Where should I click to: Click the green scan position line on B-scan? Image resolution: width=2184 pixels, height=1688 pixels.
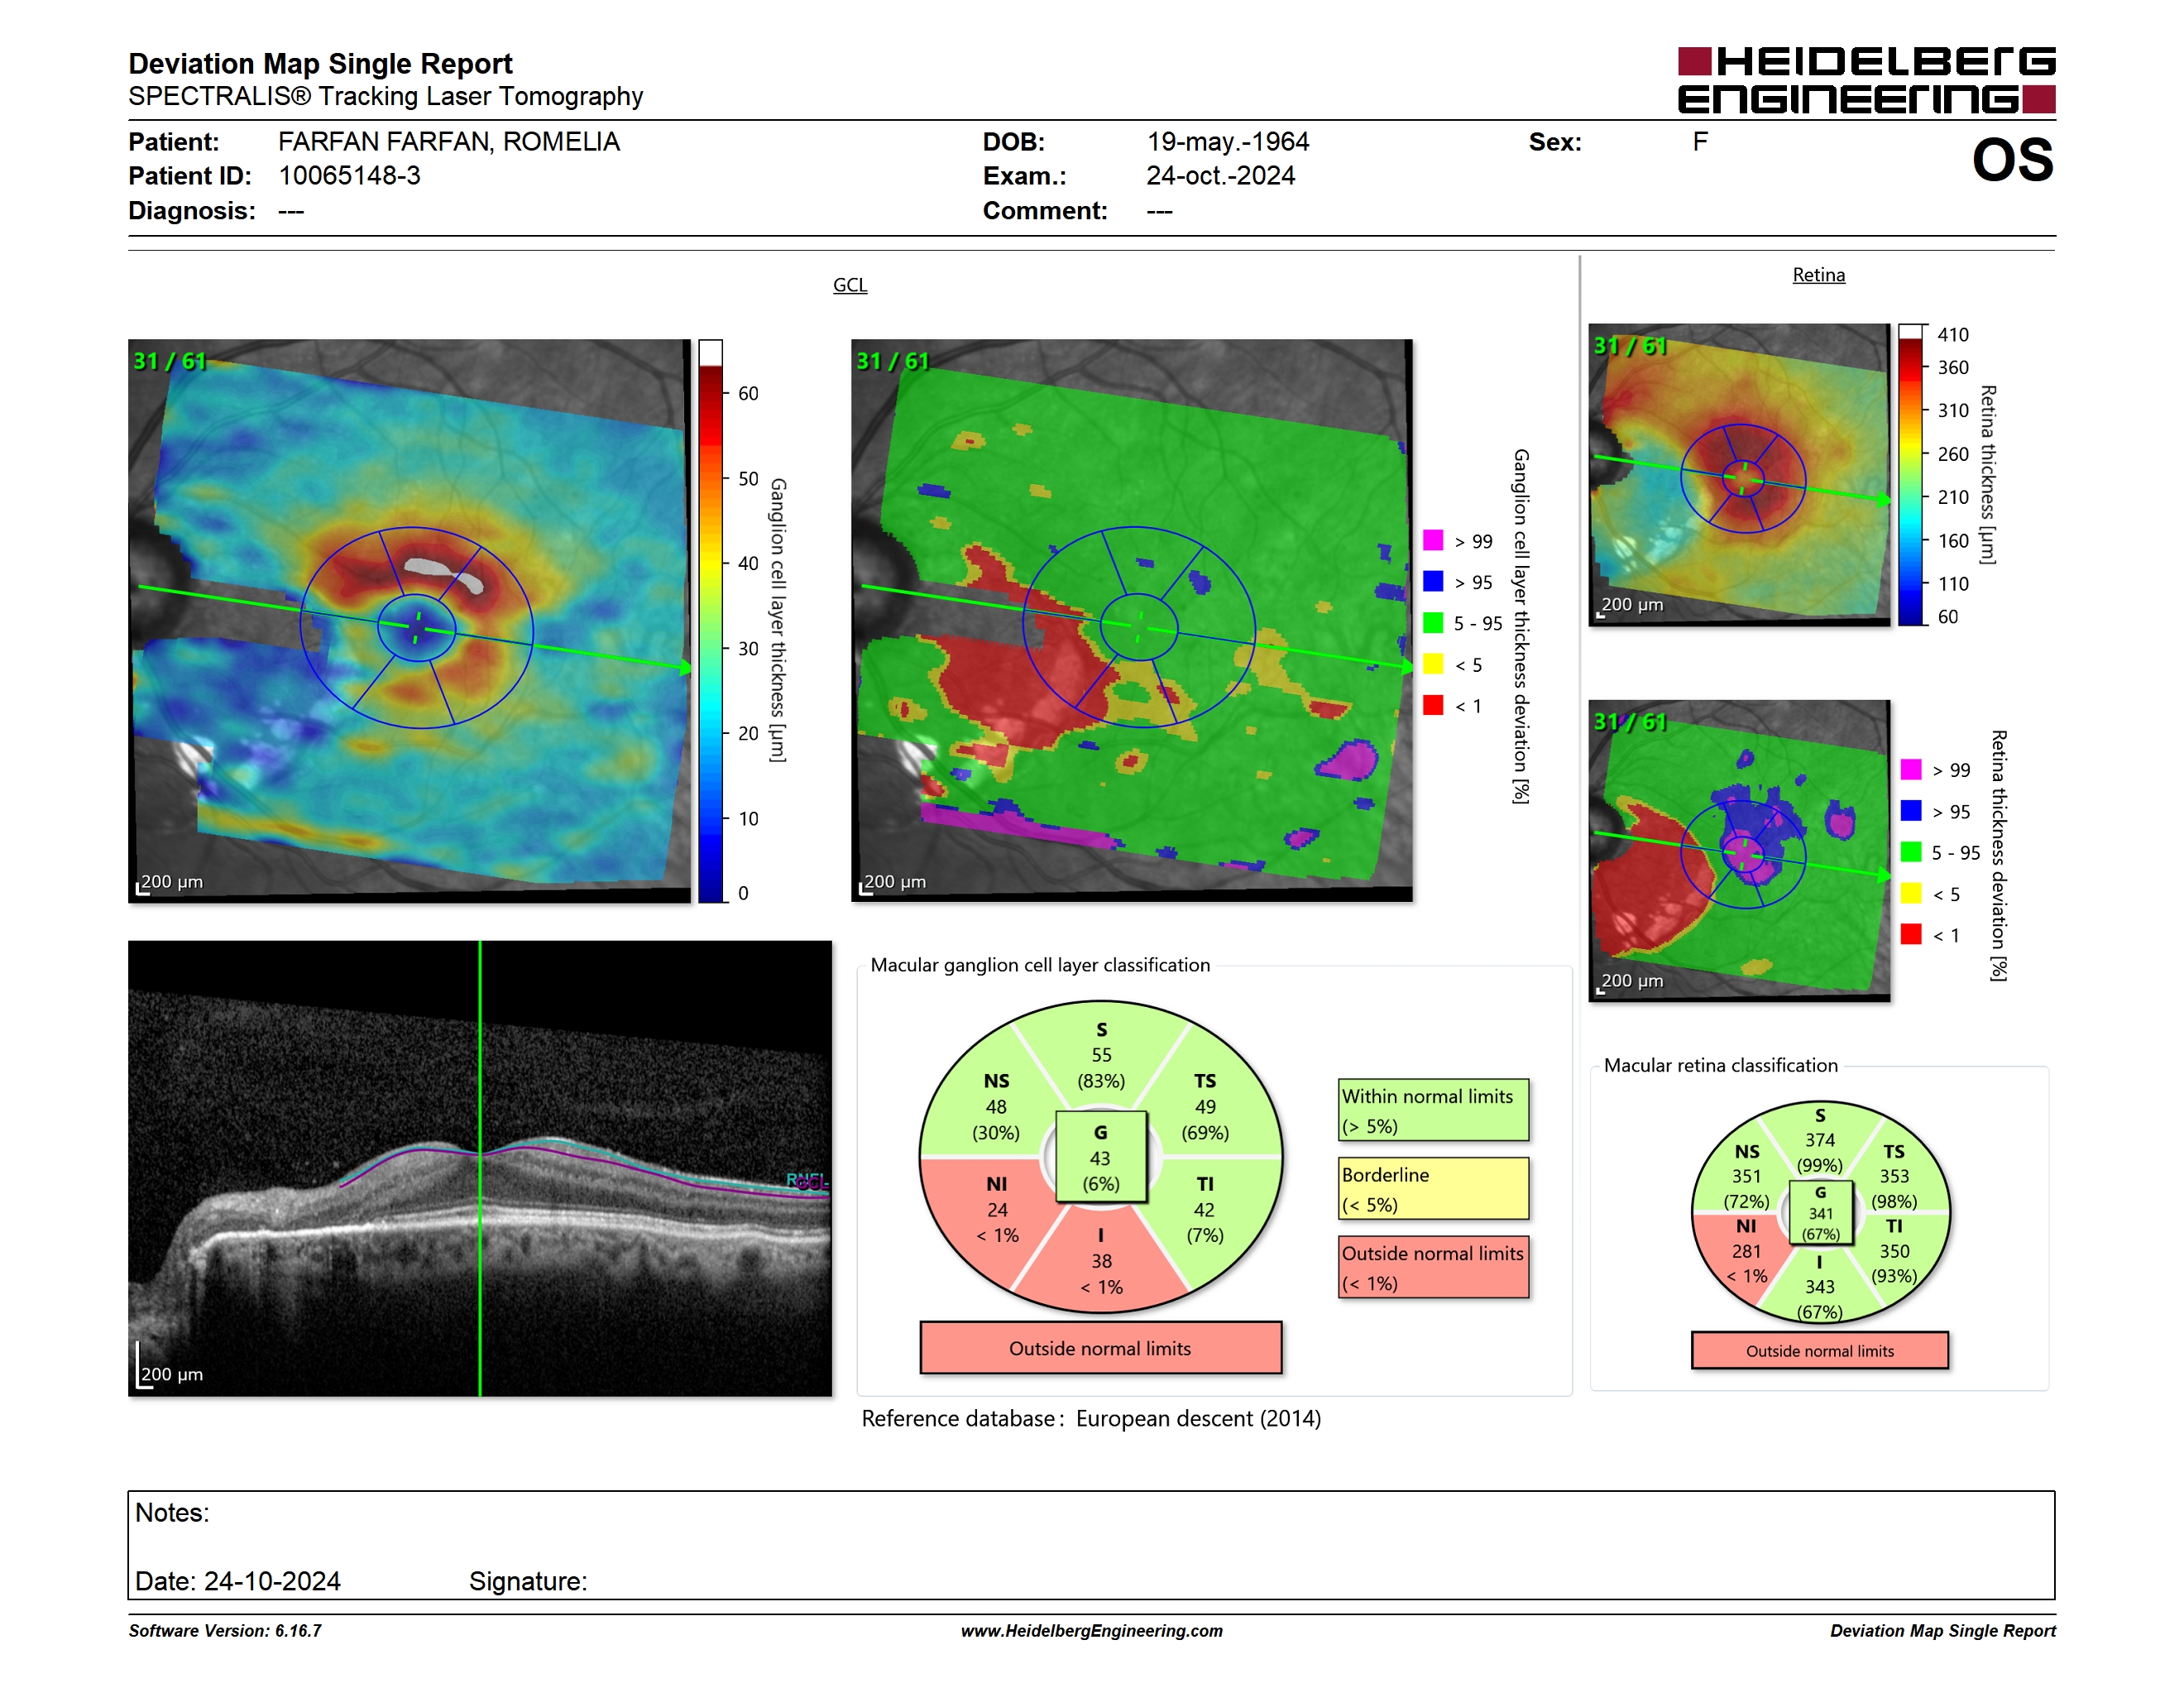[x=480, y=1168]
